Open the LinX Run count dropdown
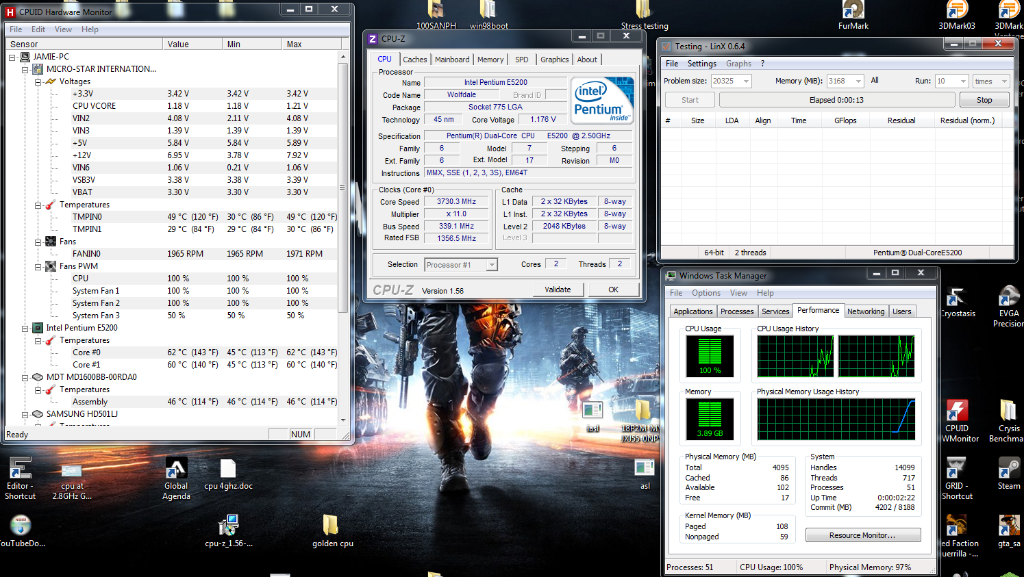1024x577 pixels. click(x=963, y=81)
